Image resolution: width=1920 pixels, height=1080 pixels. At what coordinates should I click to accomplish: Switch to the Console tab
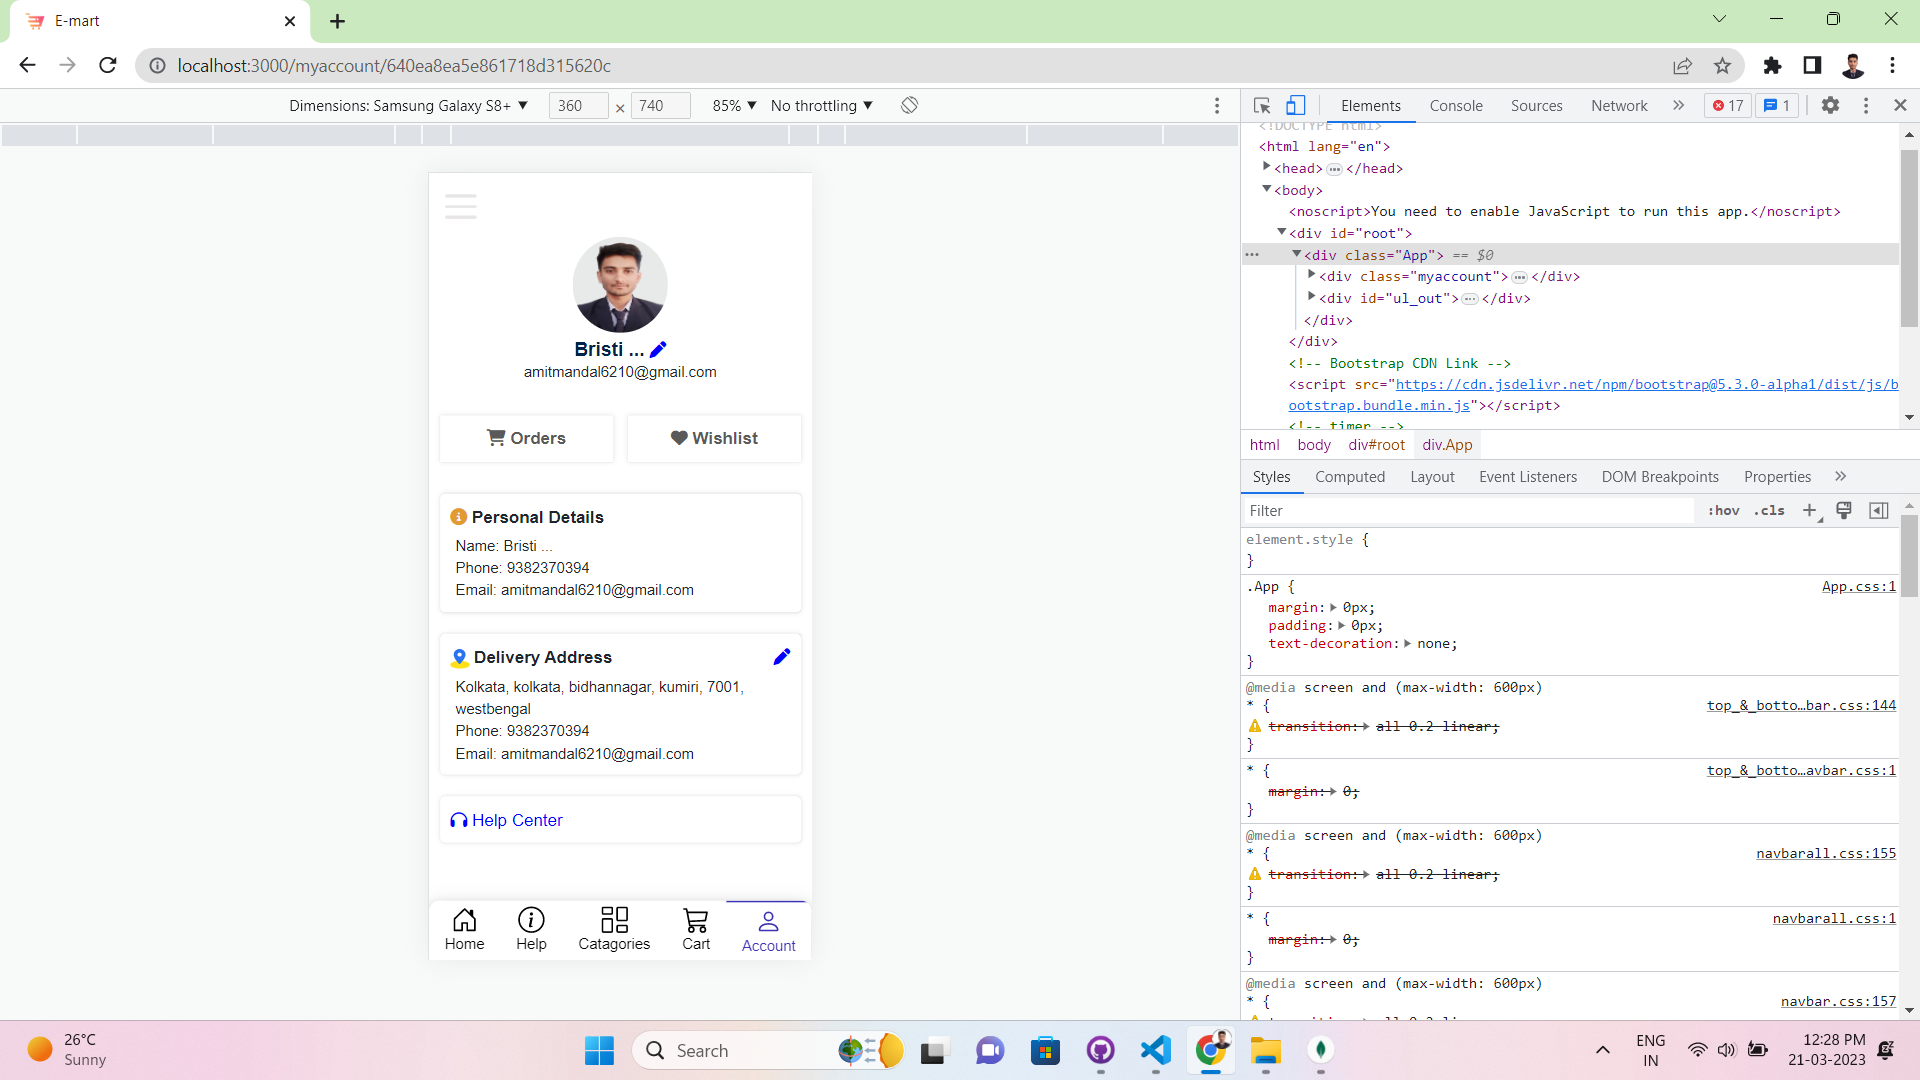1455,105
